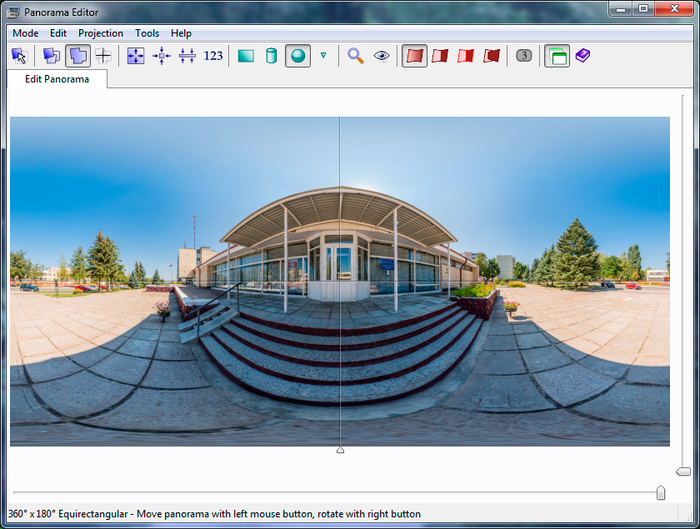Viewport: 700px width, 529px height.
Task: Click the number 3 badge icon
Action: pyautogui.click(x=524, y=55)
